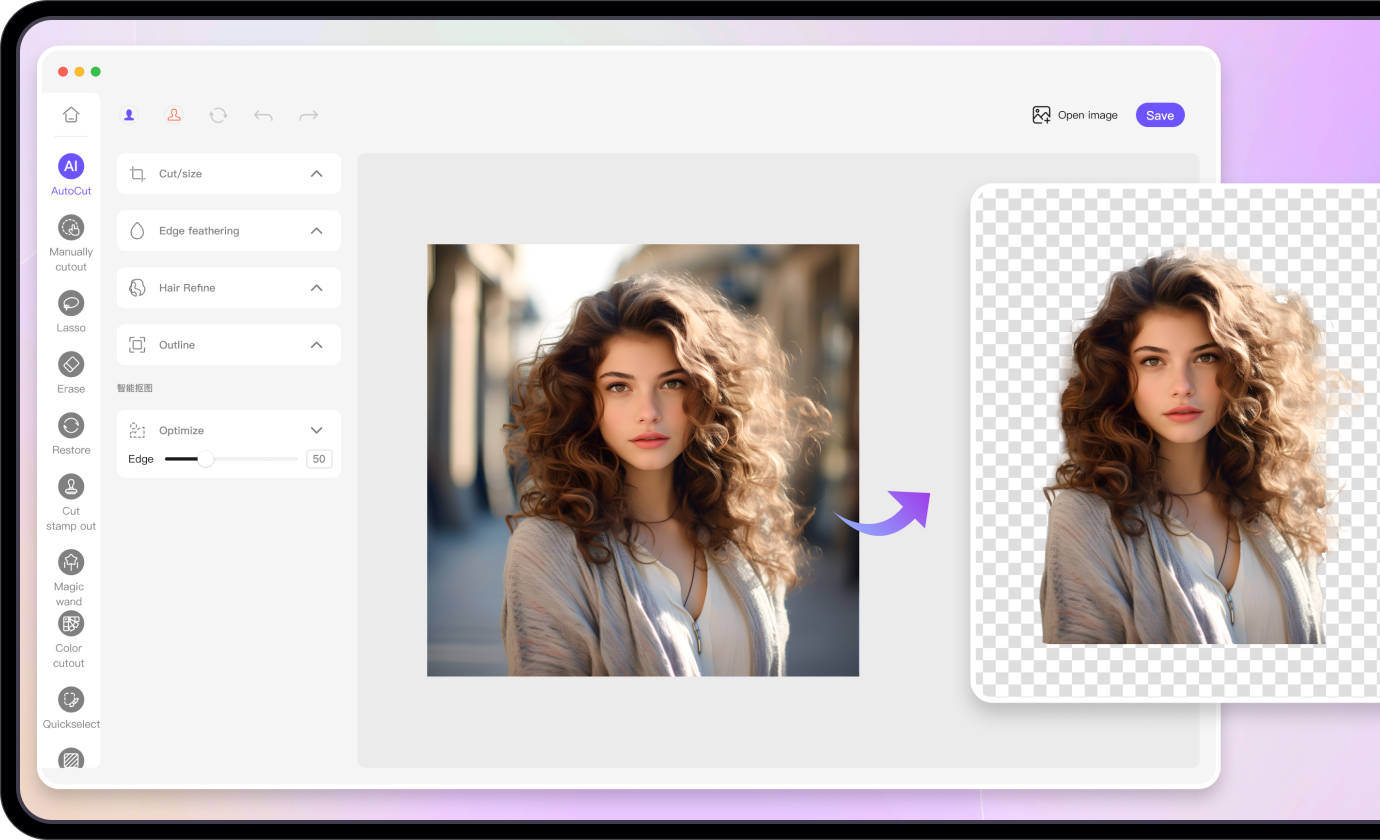1380x840 pixels.
Task: Click the Edge slider track
Action: click(x=250, y=459)
